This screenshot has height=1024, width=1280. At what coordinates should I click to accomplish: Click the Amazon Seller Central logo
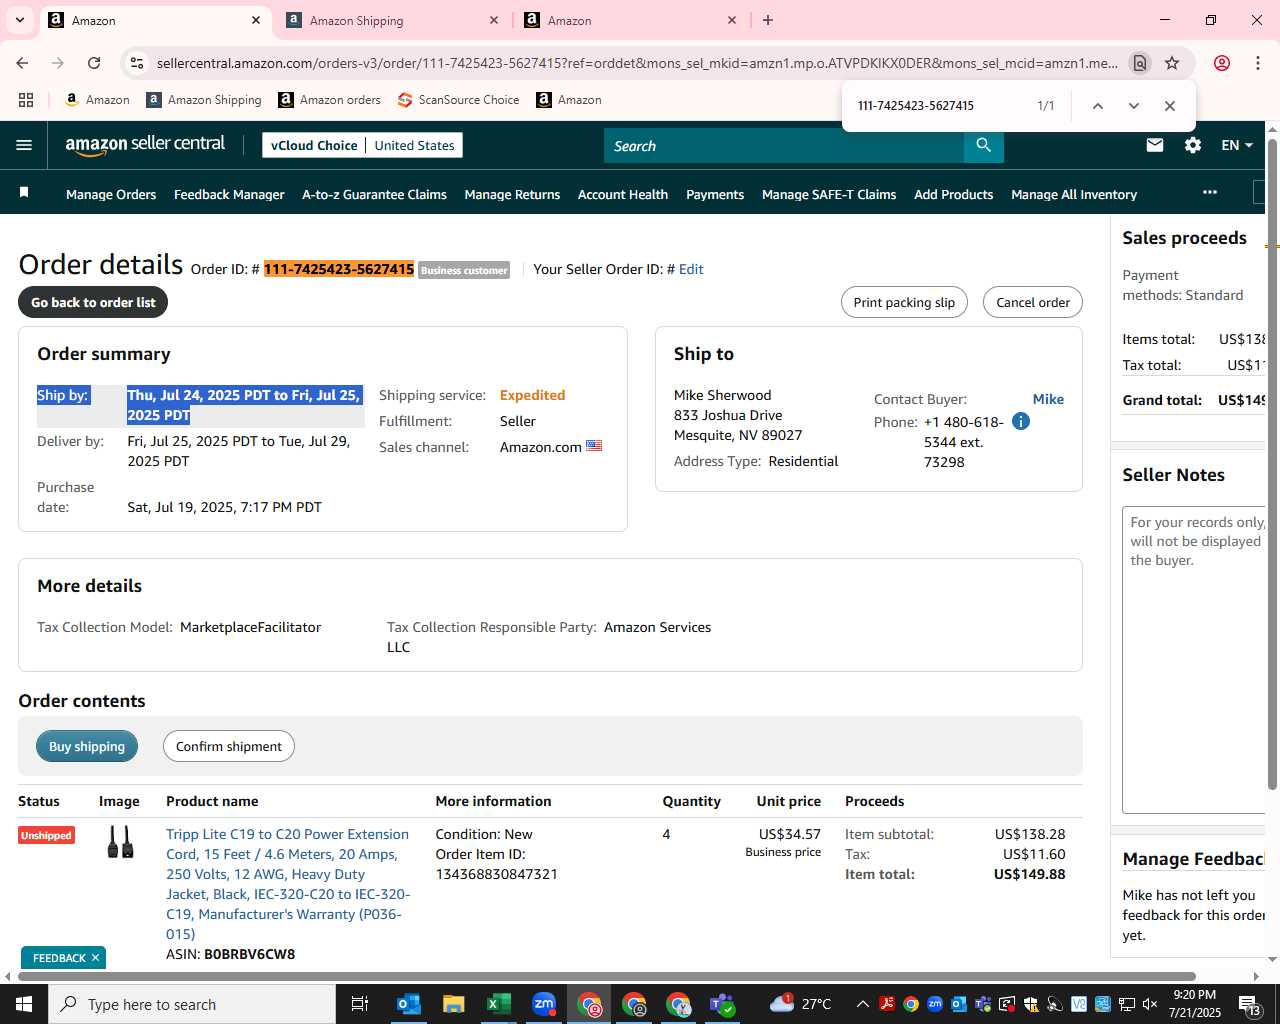[145, 145]
